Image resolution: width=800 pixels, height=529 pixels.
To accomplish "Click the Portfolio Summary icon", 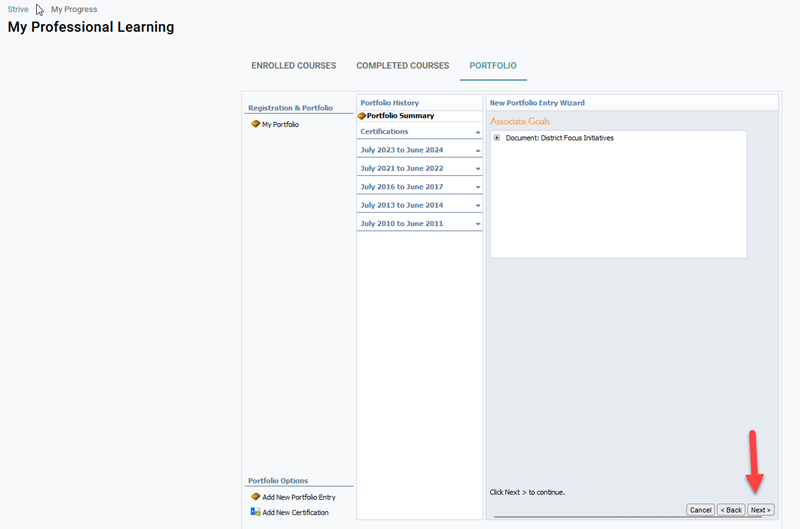I will [x=362, y=116].
